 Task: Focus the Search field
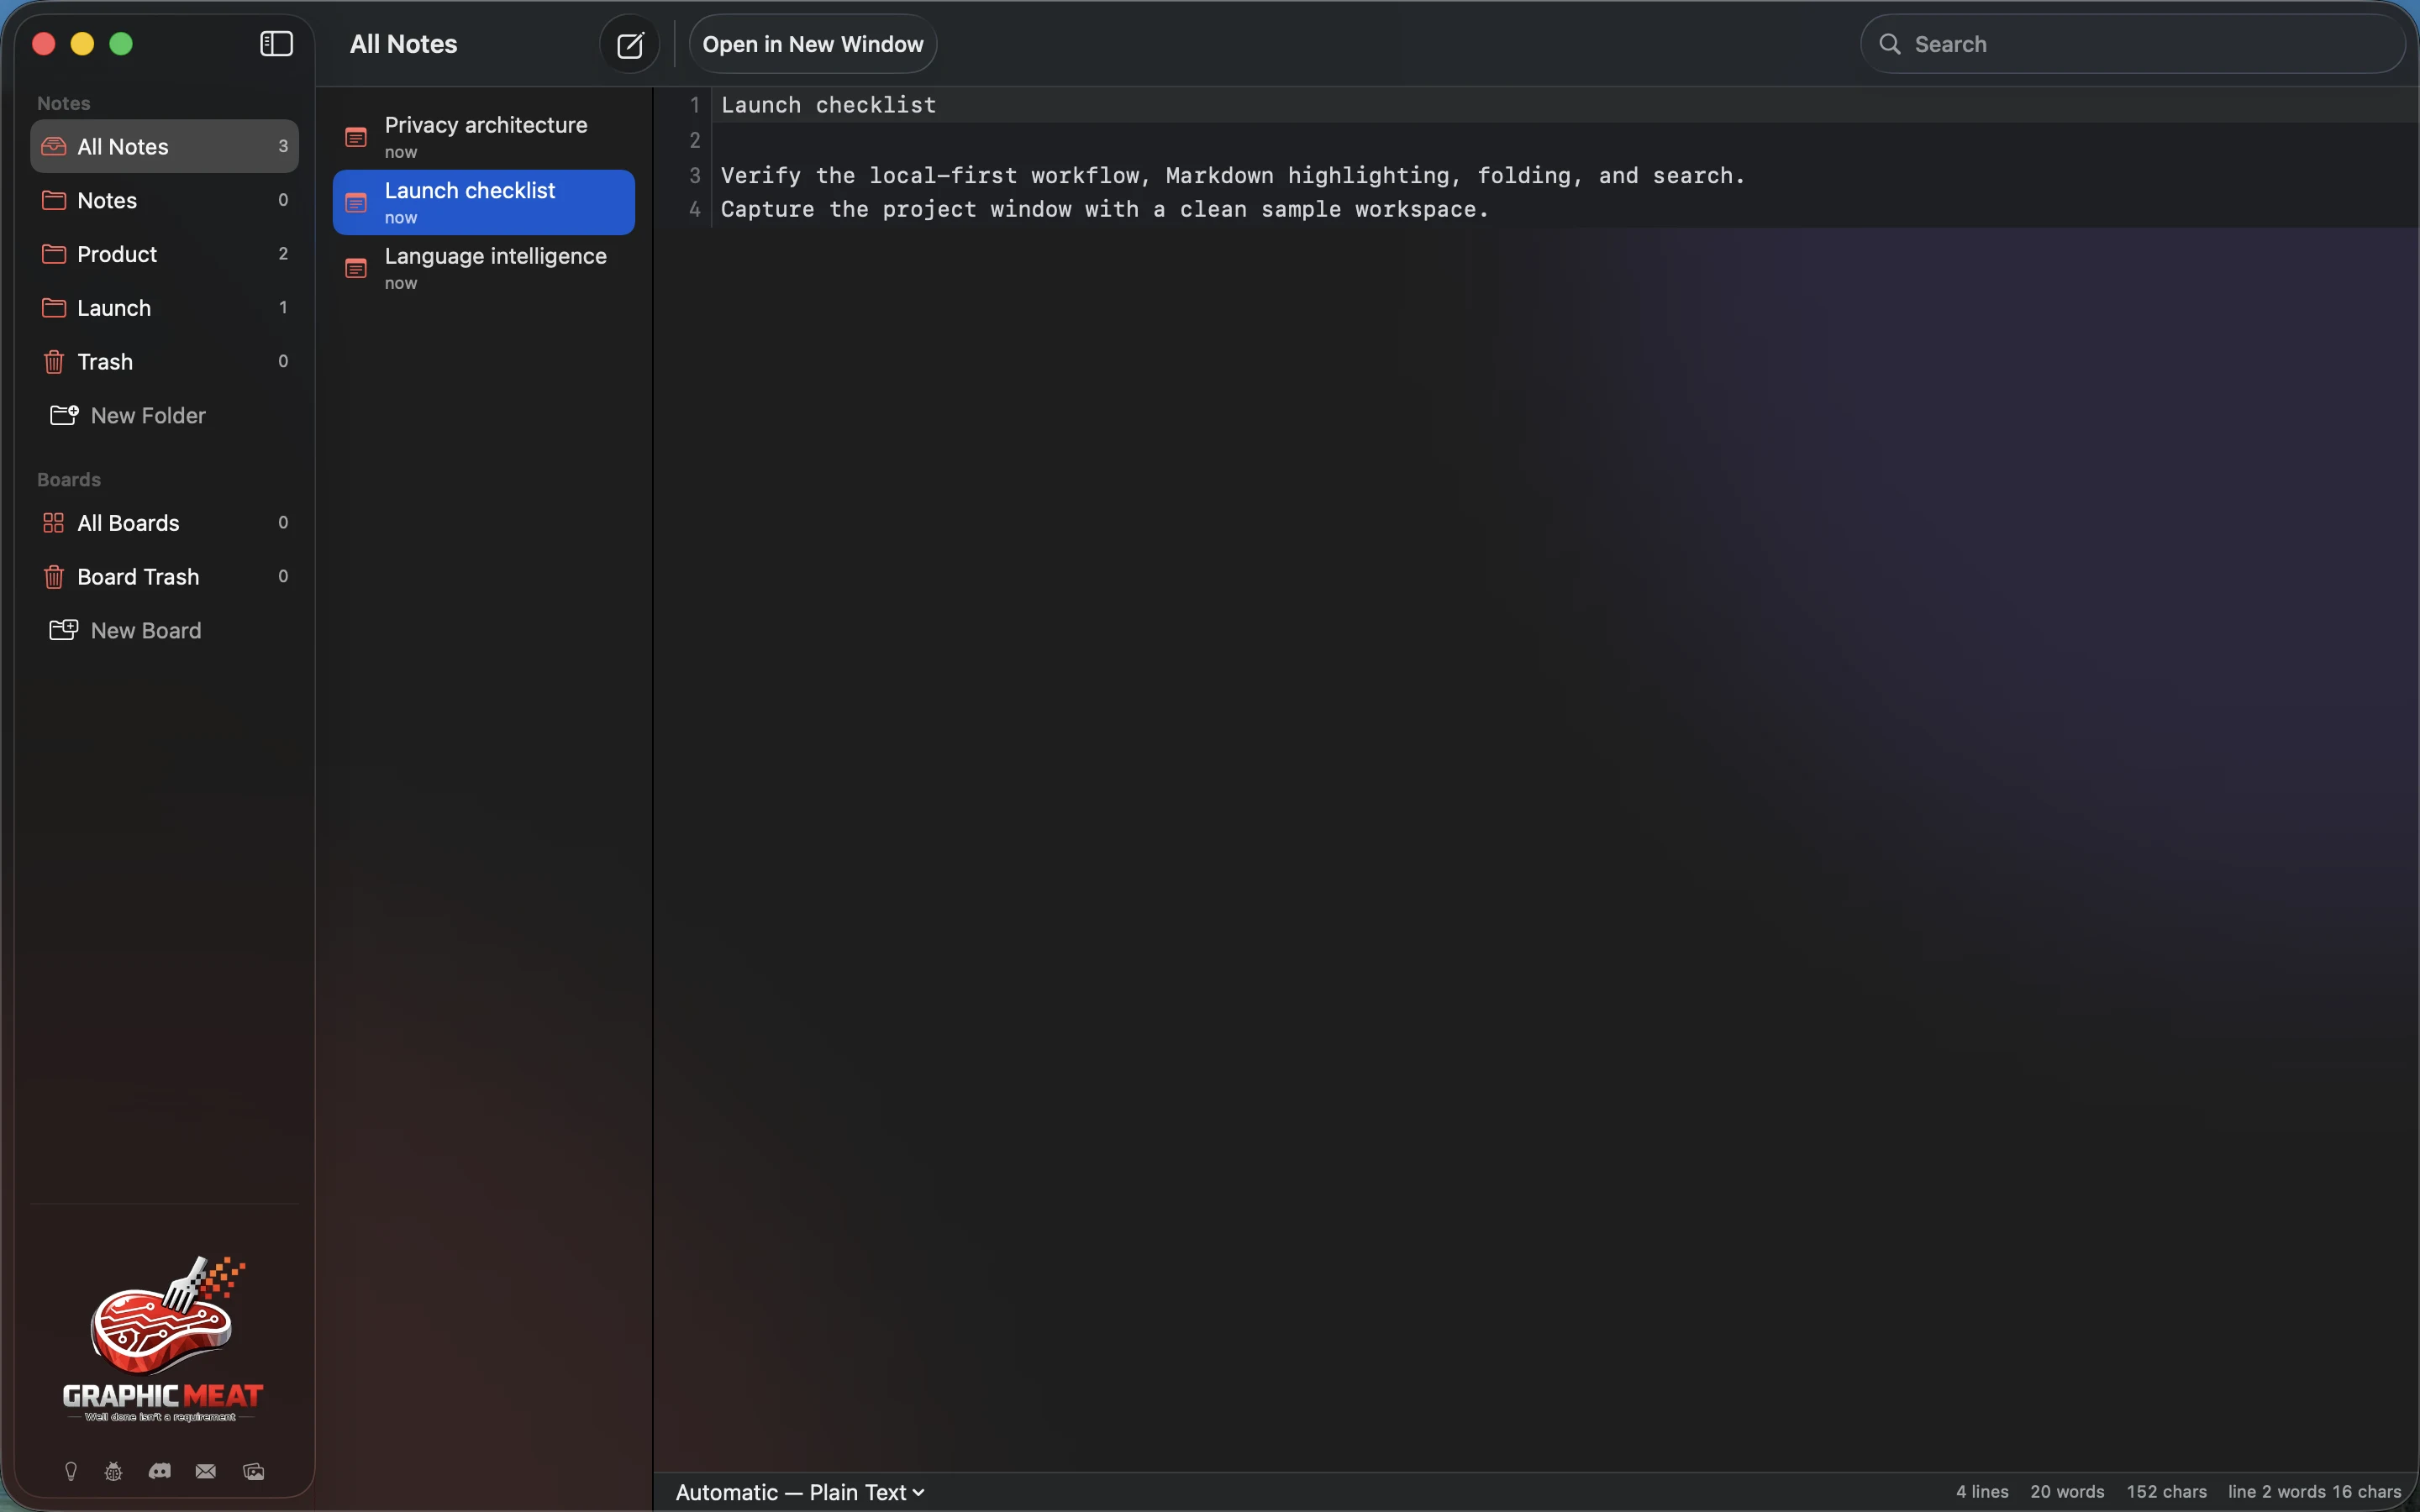[x=2132, y=45]
